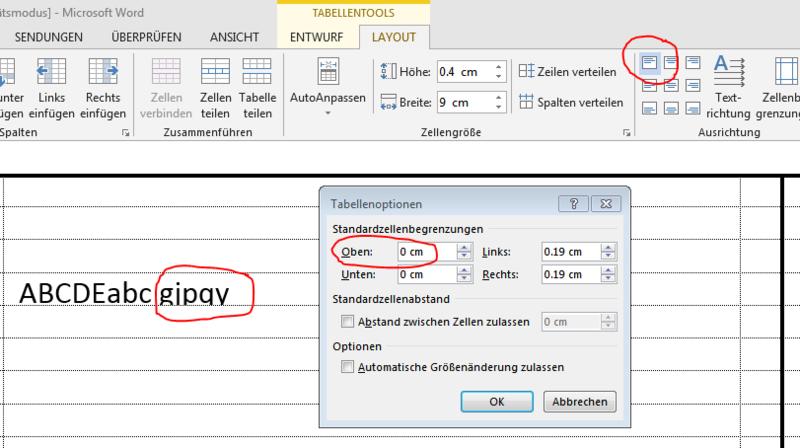Screen dimensions: 800x448
Task: Select the align bottom right icon
Action: tap(693, 108)
